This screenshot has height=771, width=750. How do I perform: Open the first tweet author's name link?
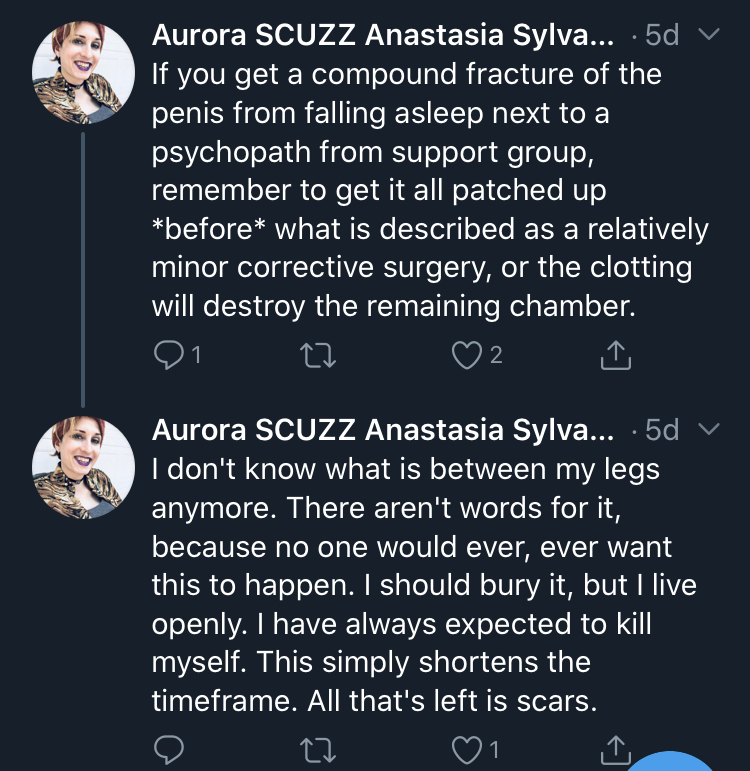383,34
